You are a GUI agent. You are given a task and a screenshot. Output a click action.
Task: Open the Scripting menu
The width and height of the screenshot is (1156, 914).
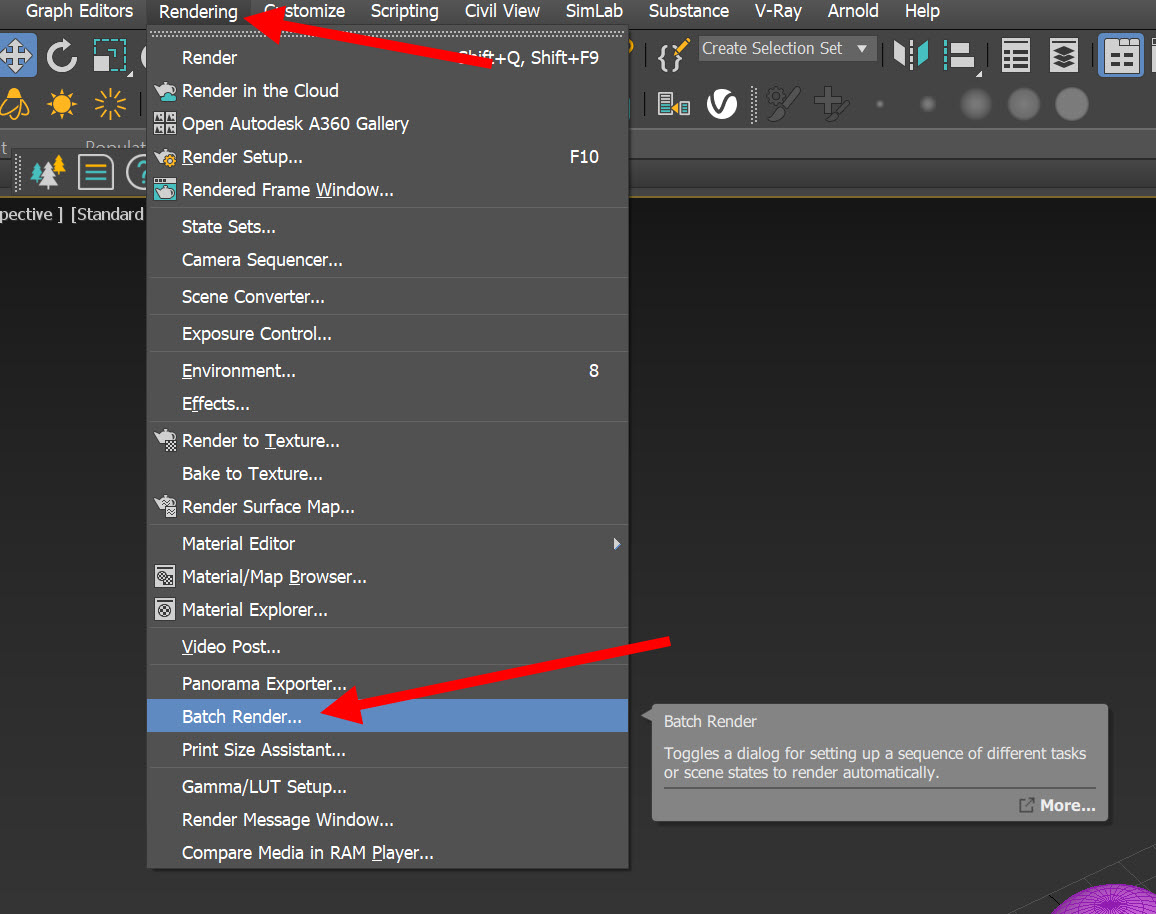[404, 11]
